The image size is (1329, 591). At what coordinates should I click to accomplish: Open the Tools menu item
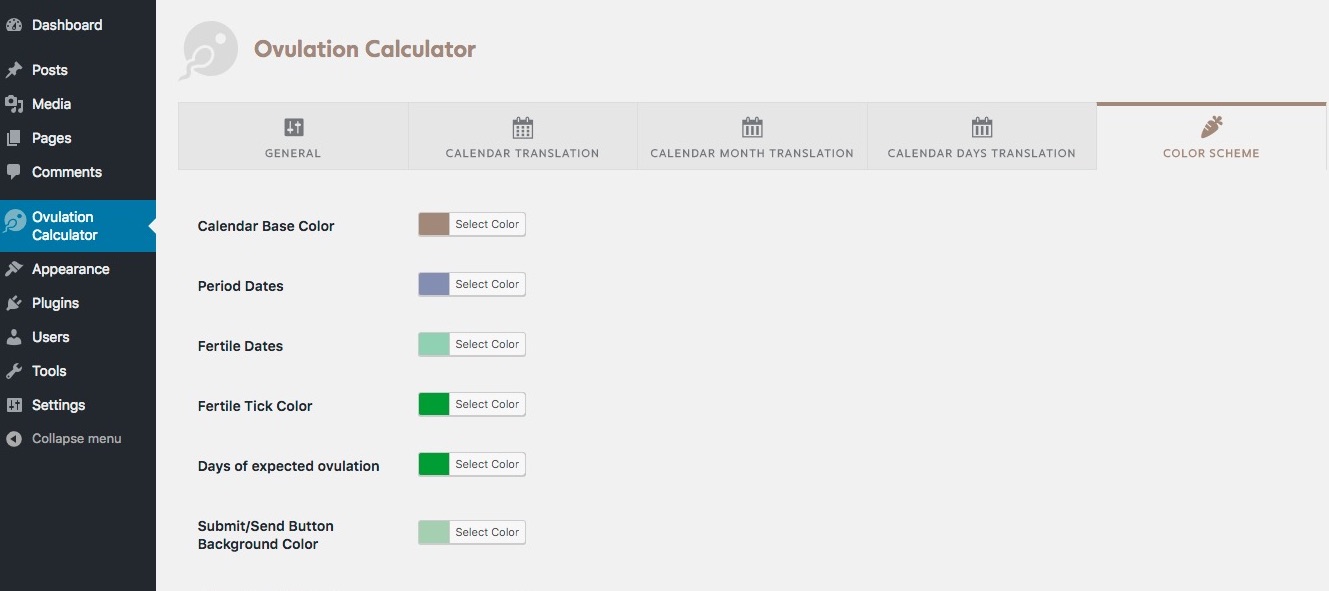[x=78, y=371]
